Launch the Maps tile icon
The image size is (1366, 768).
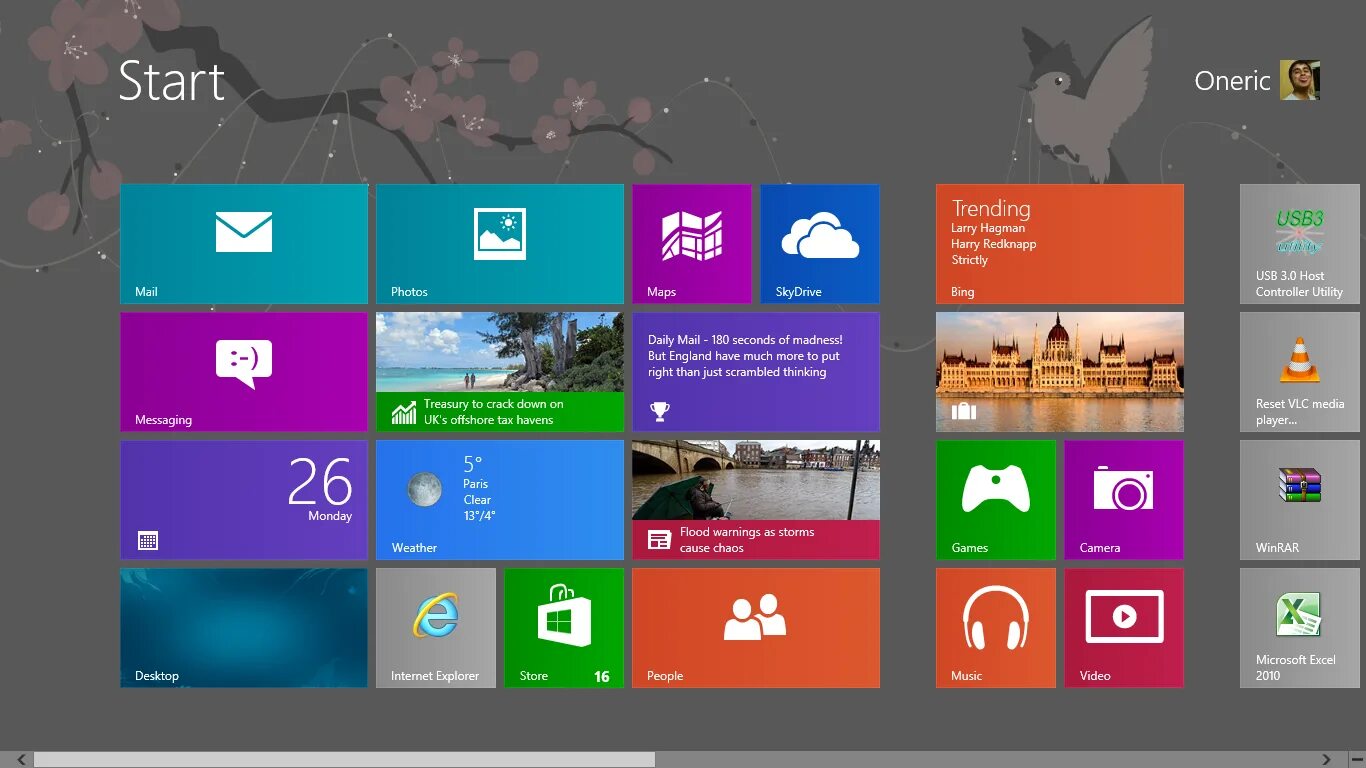point(692,236)
